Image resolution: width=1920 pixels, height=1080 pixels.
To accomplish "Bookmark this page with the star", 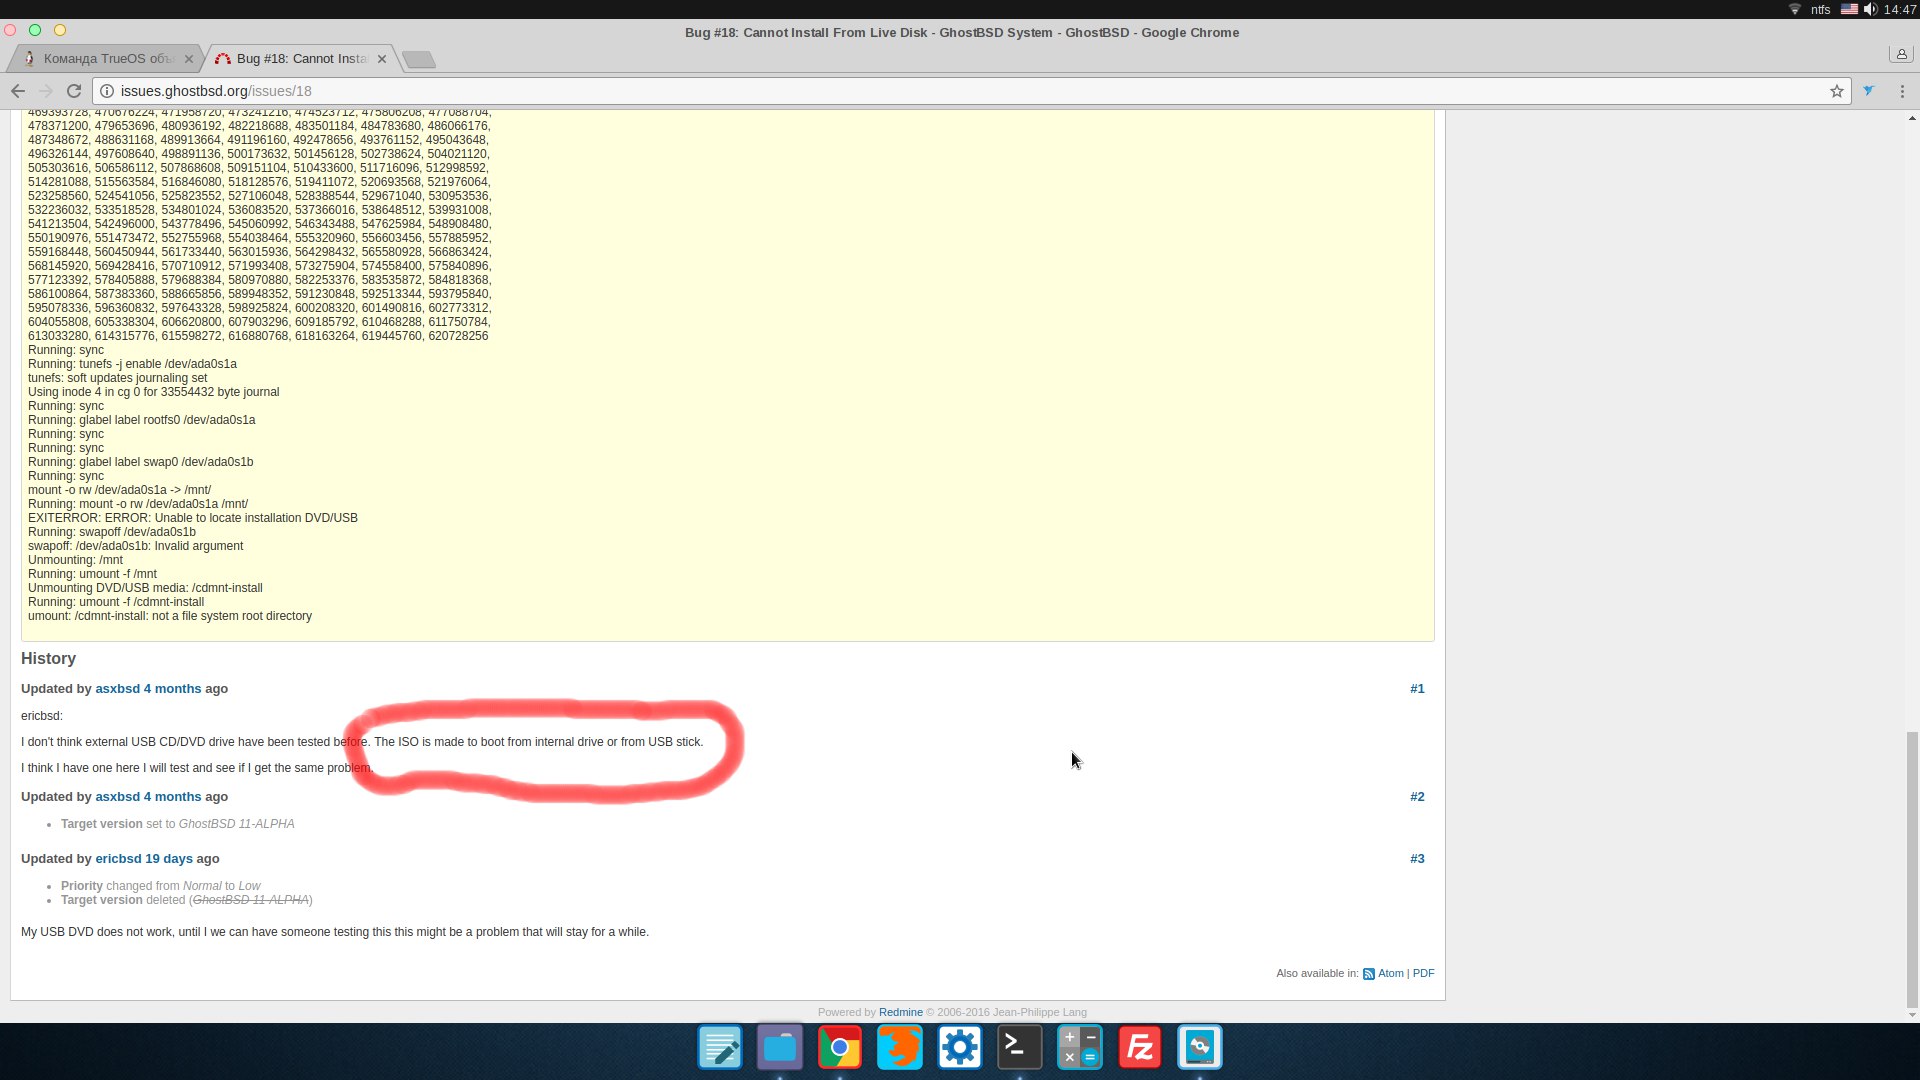I will pyautogui.click(x=1837, y=91).
